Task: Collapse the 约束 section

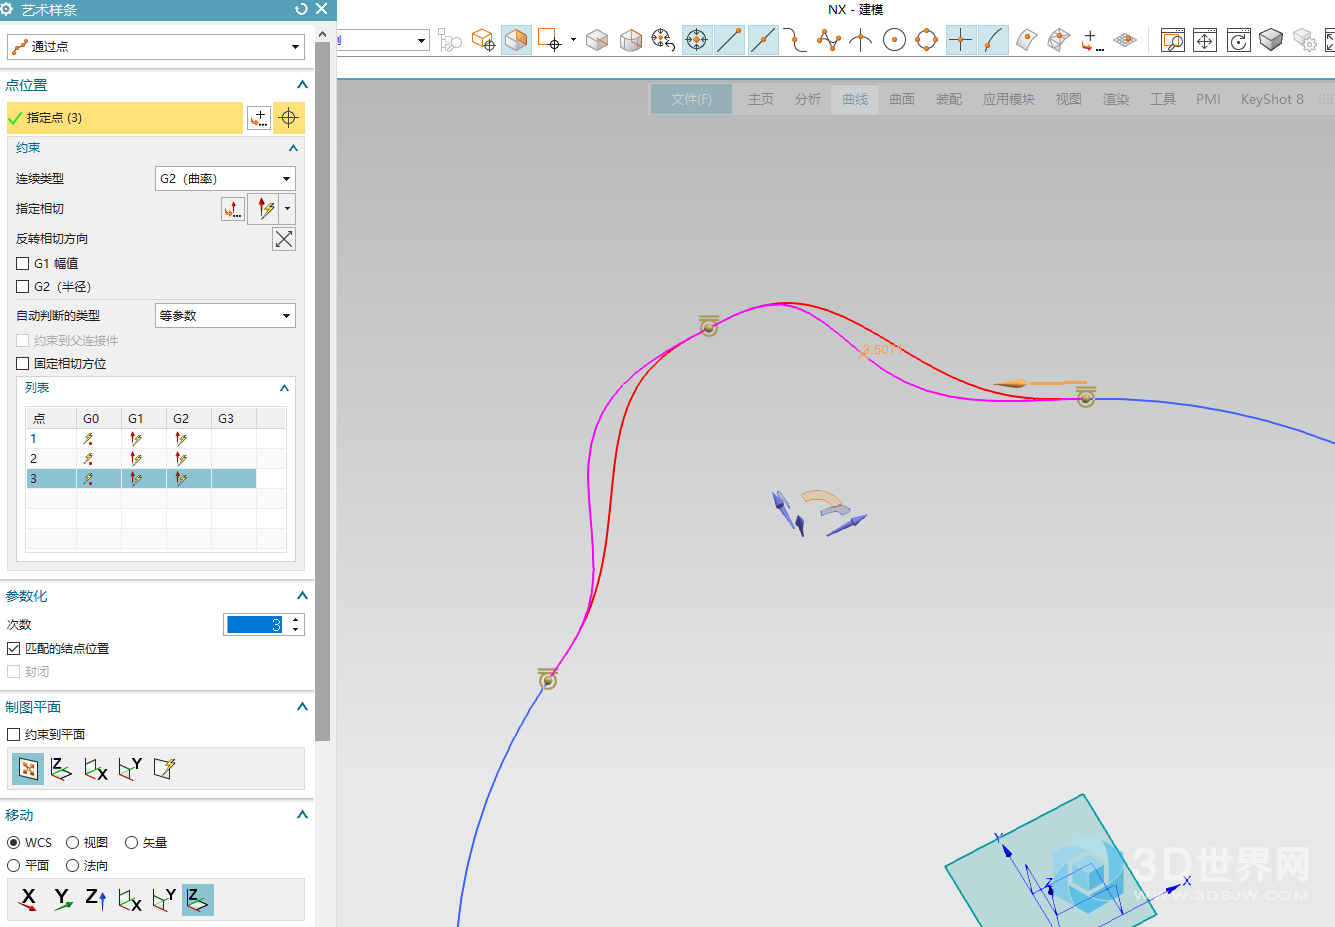Action: click(x=293, y=148)
